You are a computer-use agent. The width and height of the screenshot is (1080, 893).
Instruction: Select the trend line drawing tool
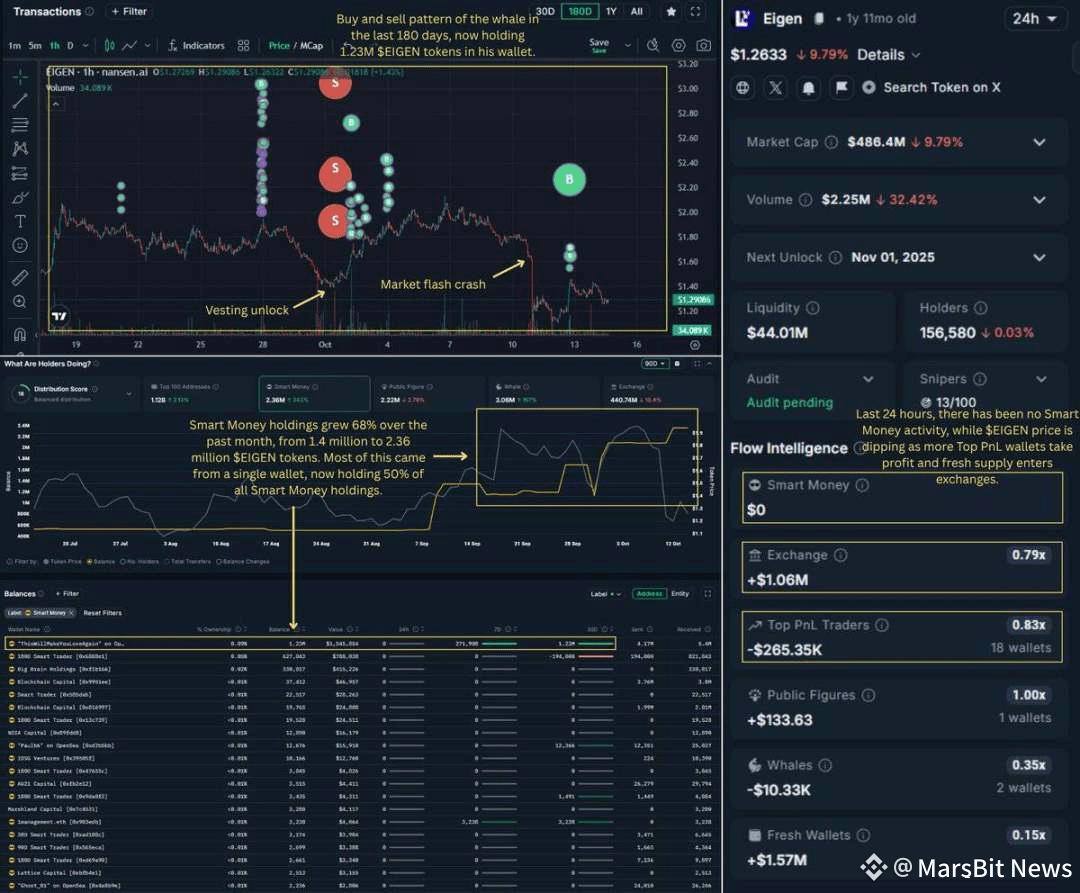(20, 101)
